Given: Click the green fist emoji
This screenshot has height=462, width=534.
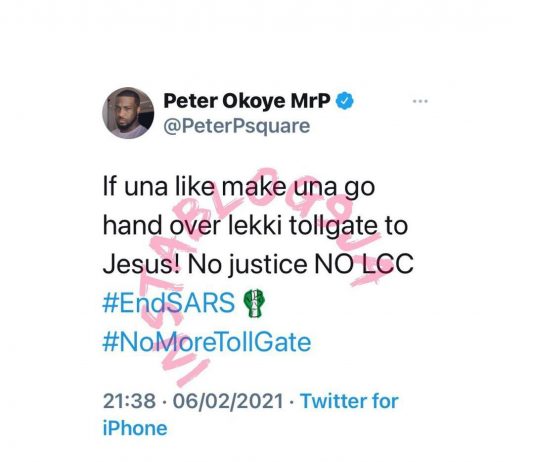Looking at the screenshot, I should tap(254, 303).
